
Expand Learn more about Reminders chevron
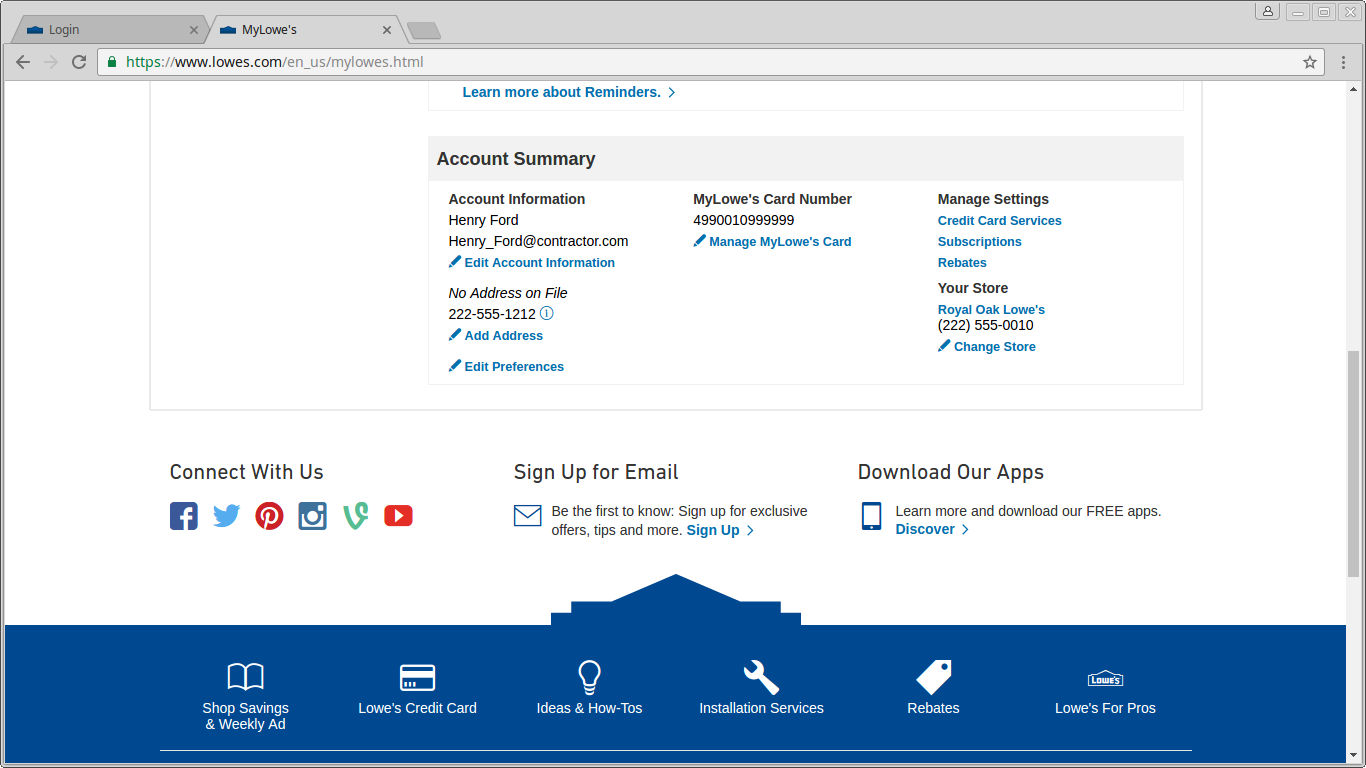click(671, 92)
